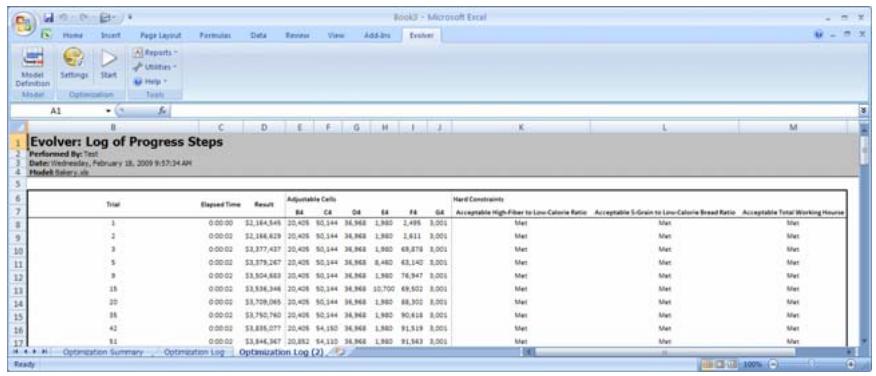Image resolution: width=876 pixels, height=376 pixels.
Task: Switch to the Home ribbon tab
Action: (73, 35)
